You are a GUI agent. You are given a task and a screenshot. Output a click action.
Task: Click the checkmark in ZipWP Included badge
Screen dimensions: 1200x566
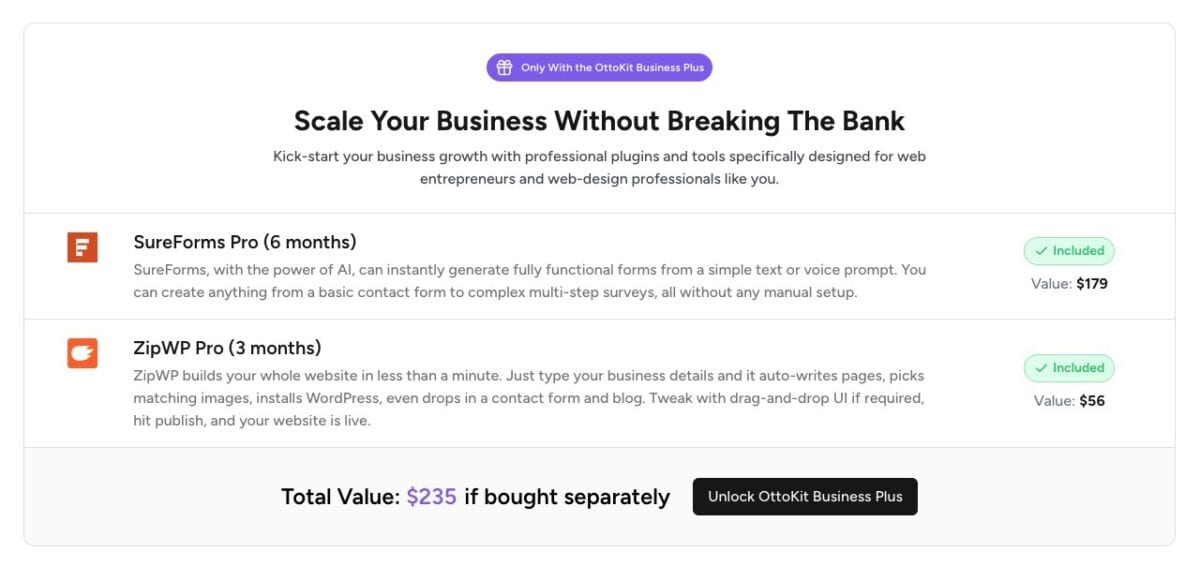[1042, 368]
